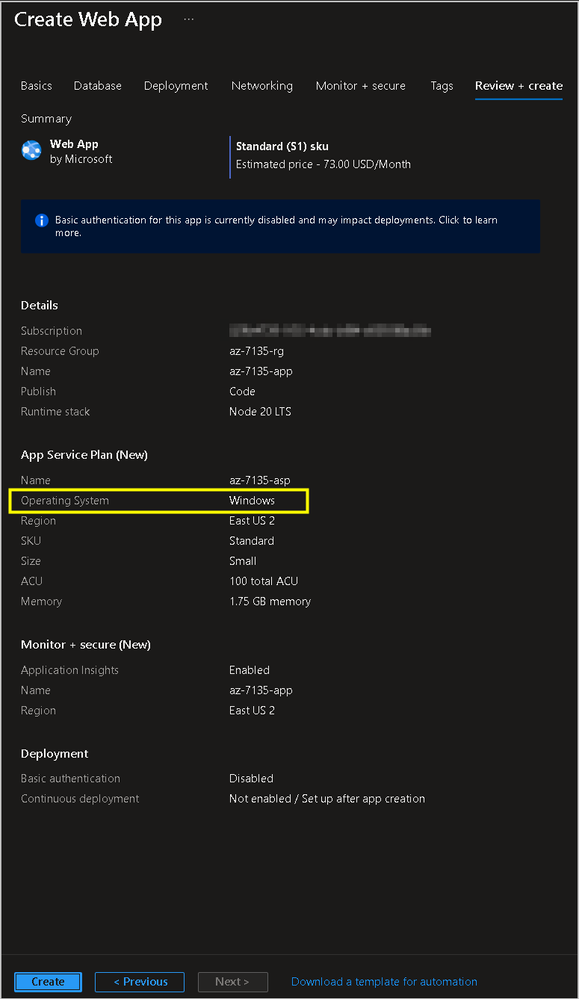Click the Create button
Image resolution: width=579 pixels, height=999 pixels.
point(48,982)
